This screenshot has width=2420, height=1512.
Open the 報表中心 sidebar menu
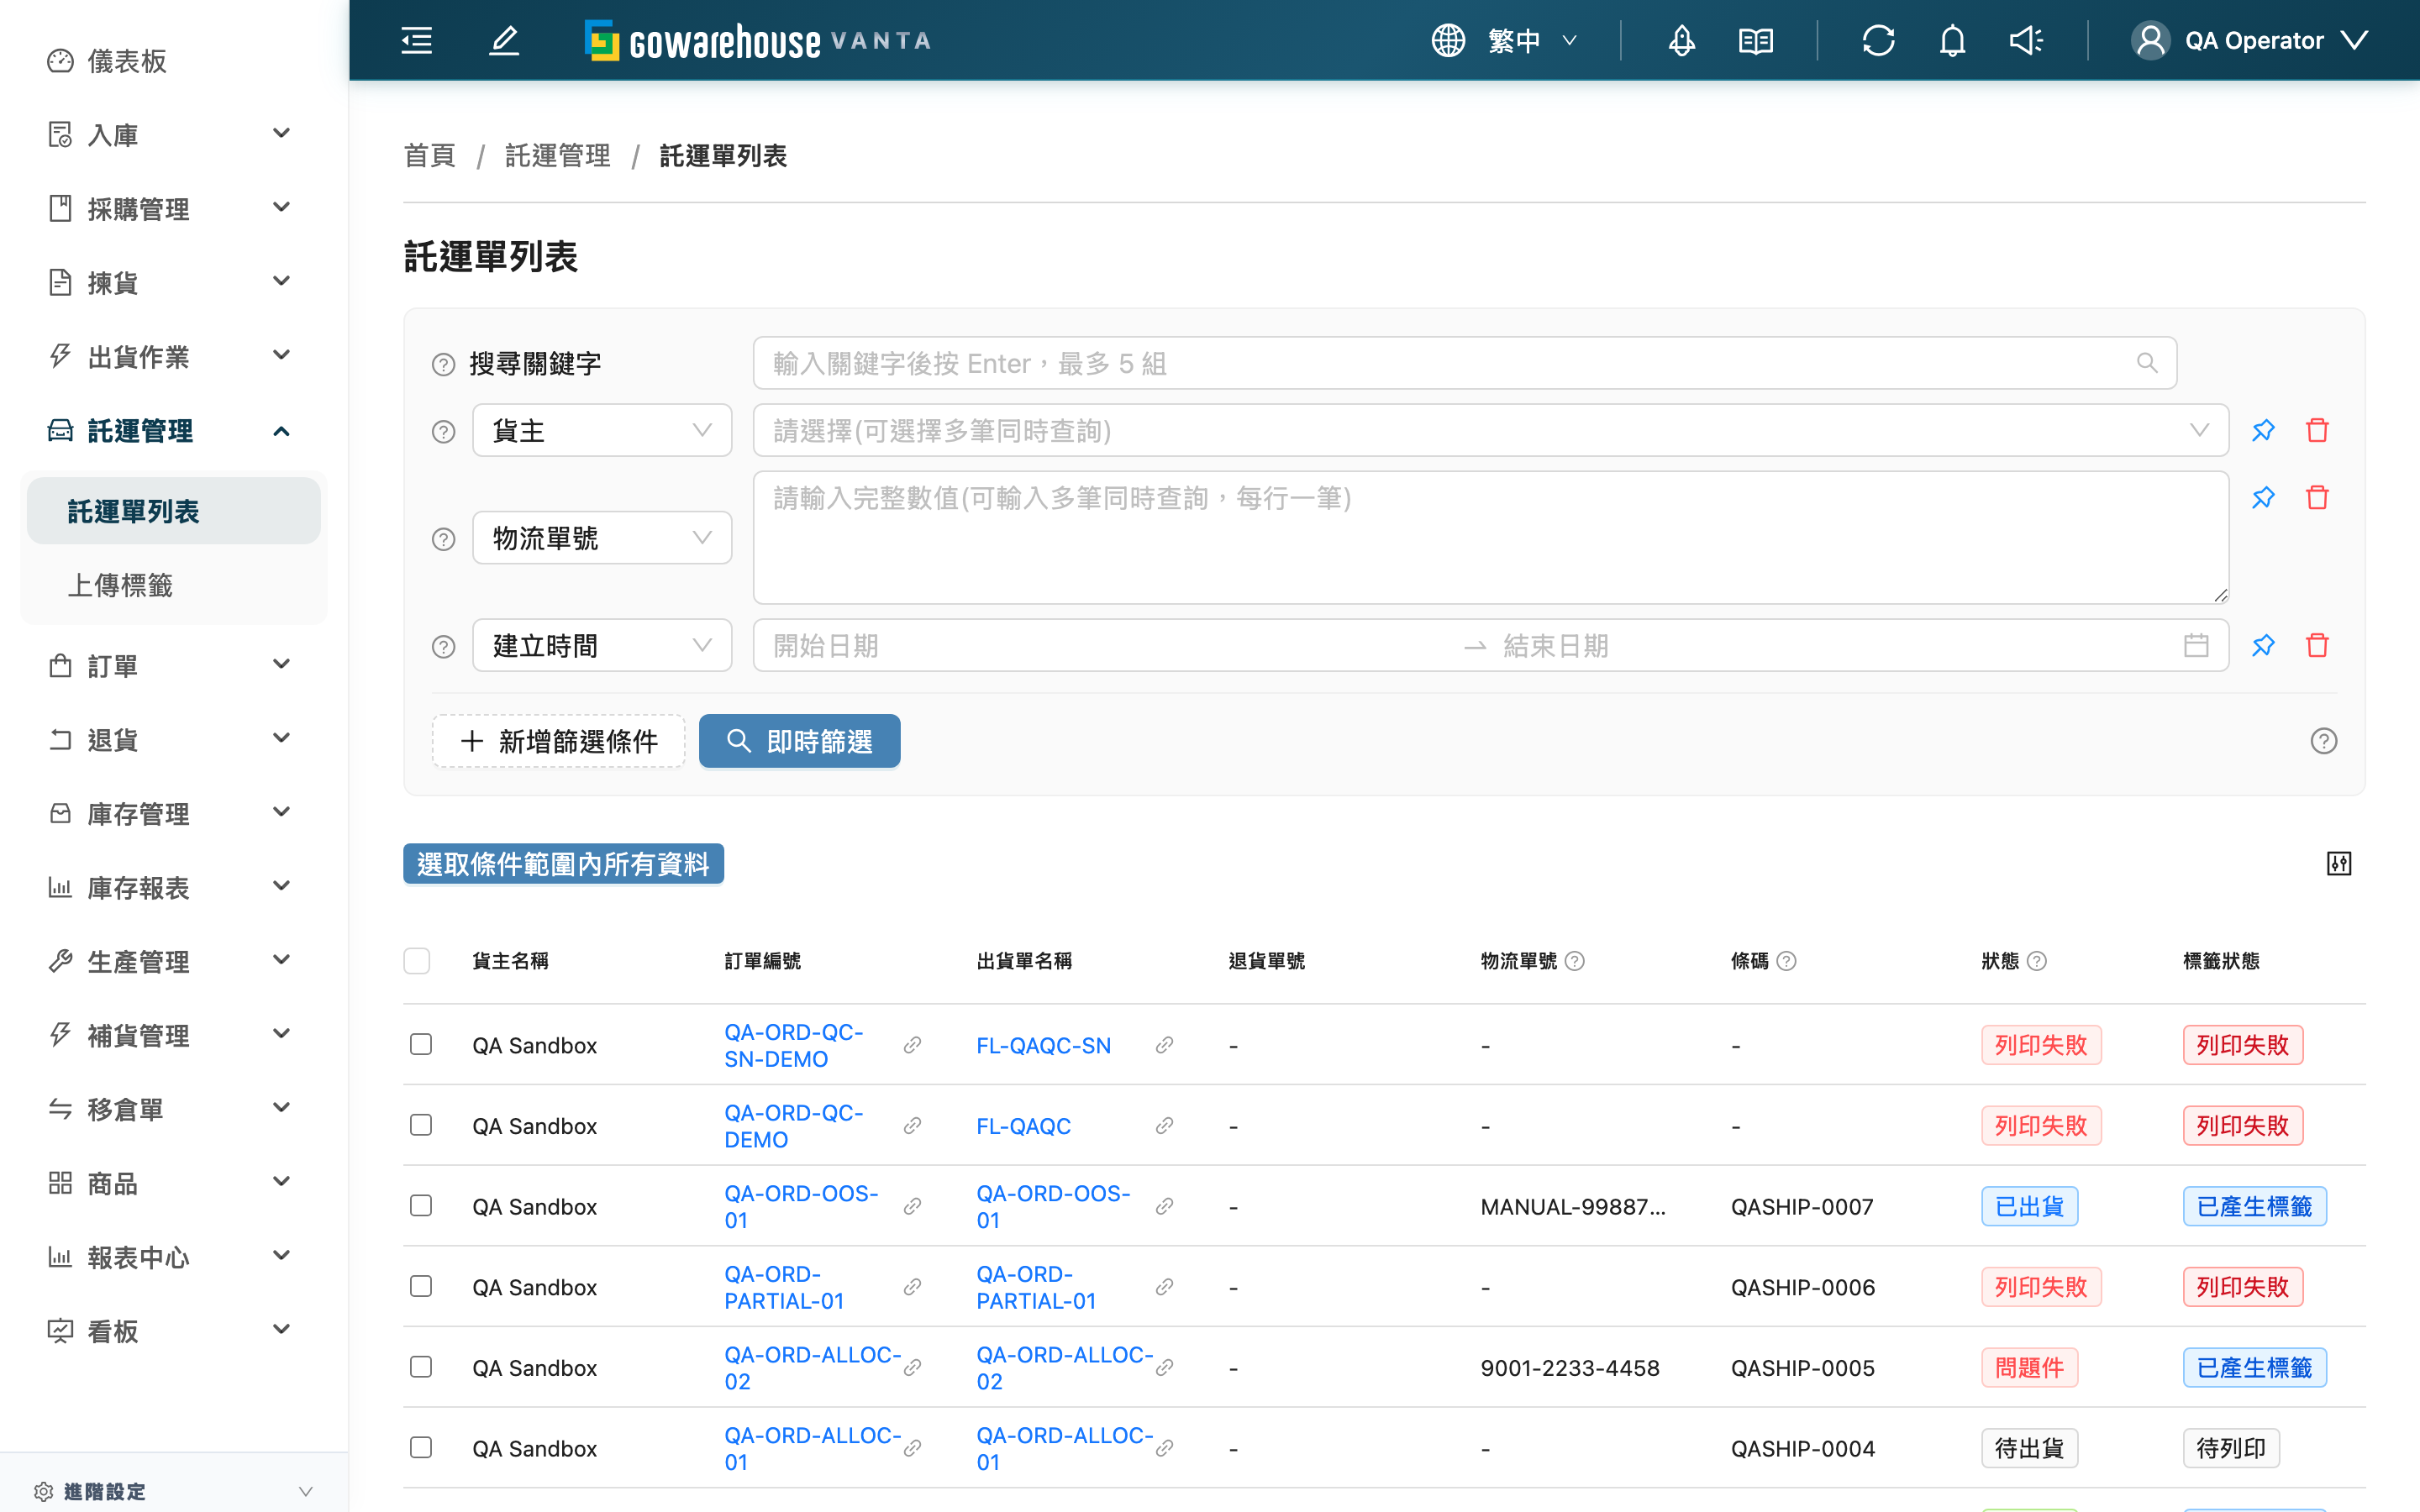174,1257
